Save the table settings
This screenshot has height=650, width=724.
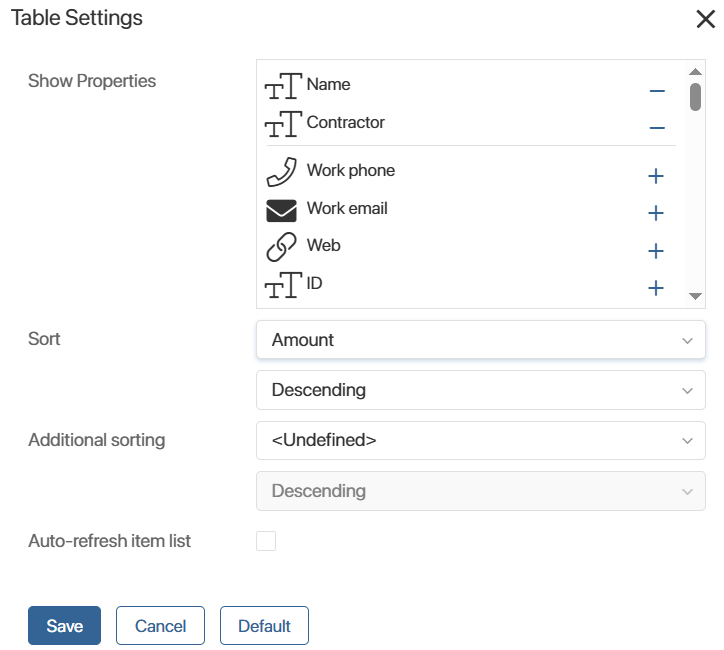coord(64,626)
